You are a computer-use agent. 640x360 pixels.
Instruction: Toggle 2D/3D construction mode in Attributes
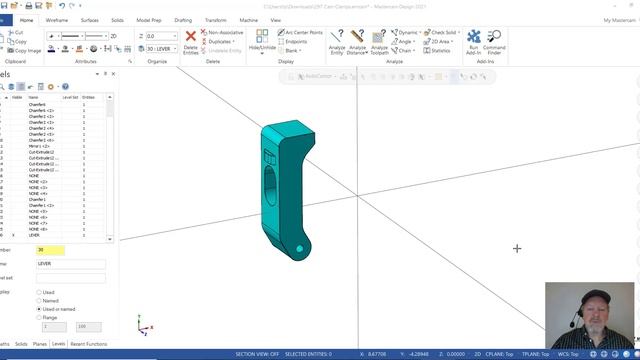[113, 36]
